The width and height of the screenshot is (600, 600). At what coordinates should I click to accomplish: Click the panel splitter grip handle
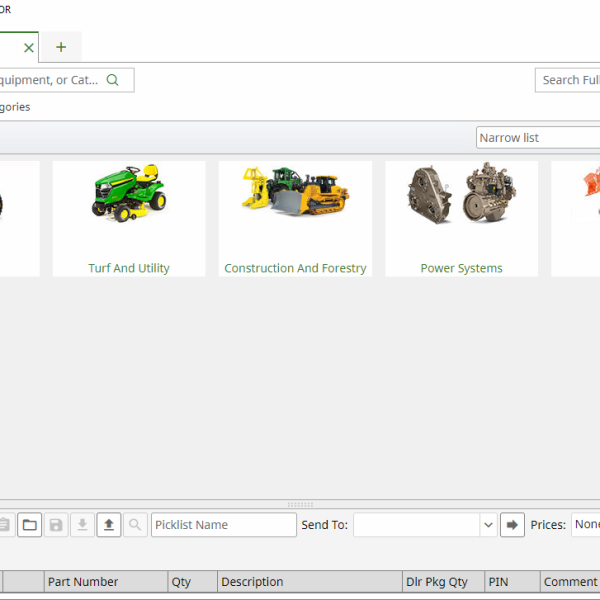pos(300,505)
